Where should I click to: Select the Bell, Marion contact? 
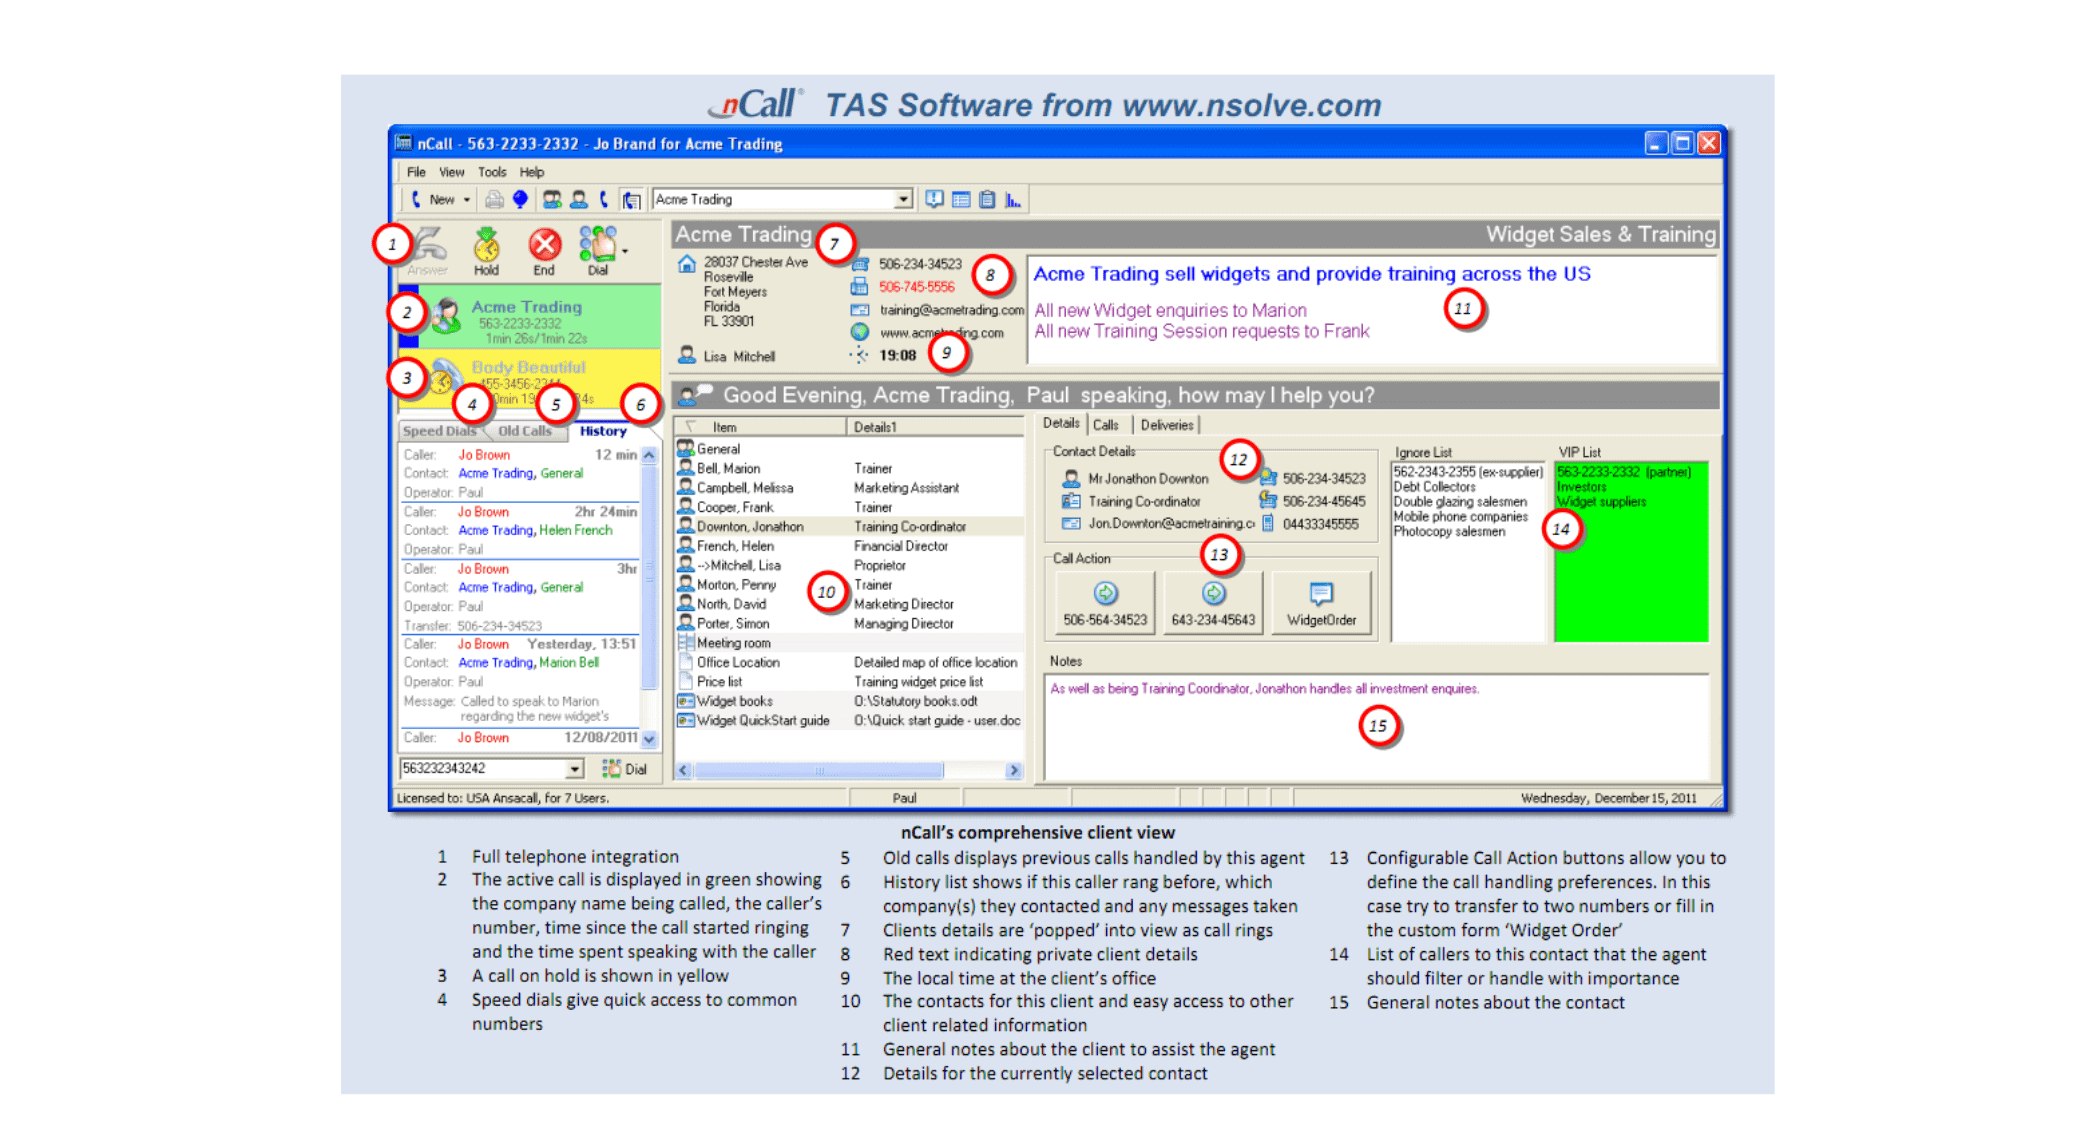pyautogui.click(x=849, y=468)
